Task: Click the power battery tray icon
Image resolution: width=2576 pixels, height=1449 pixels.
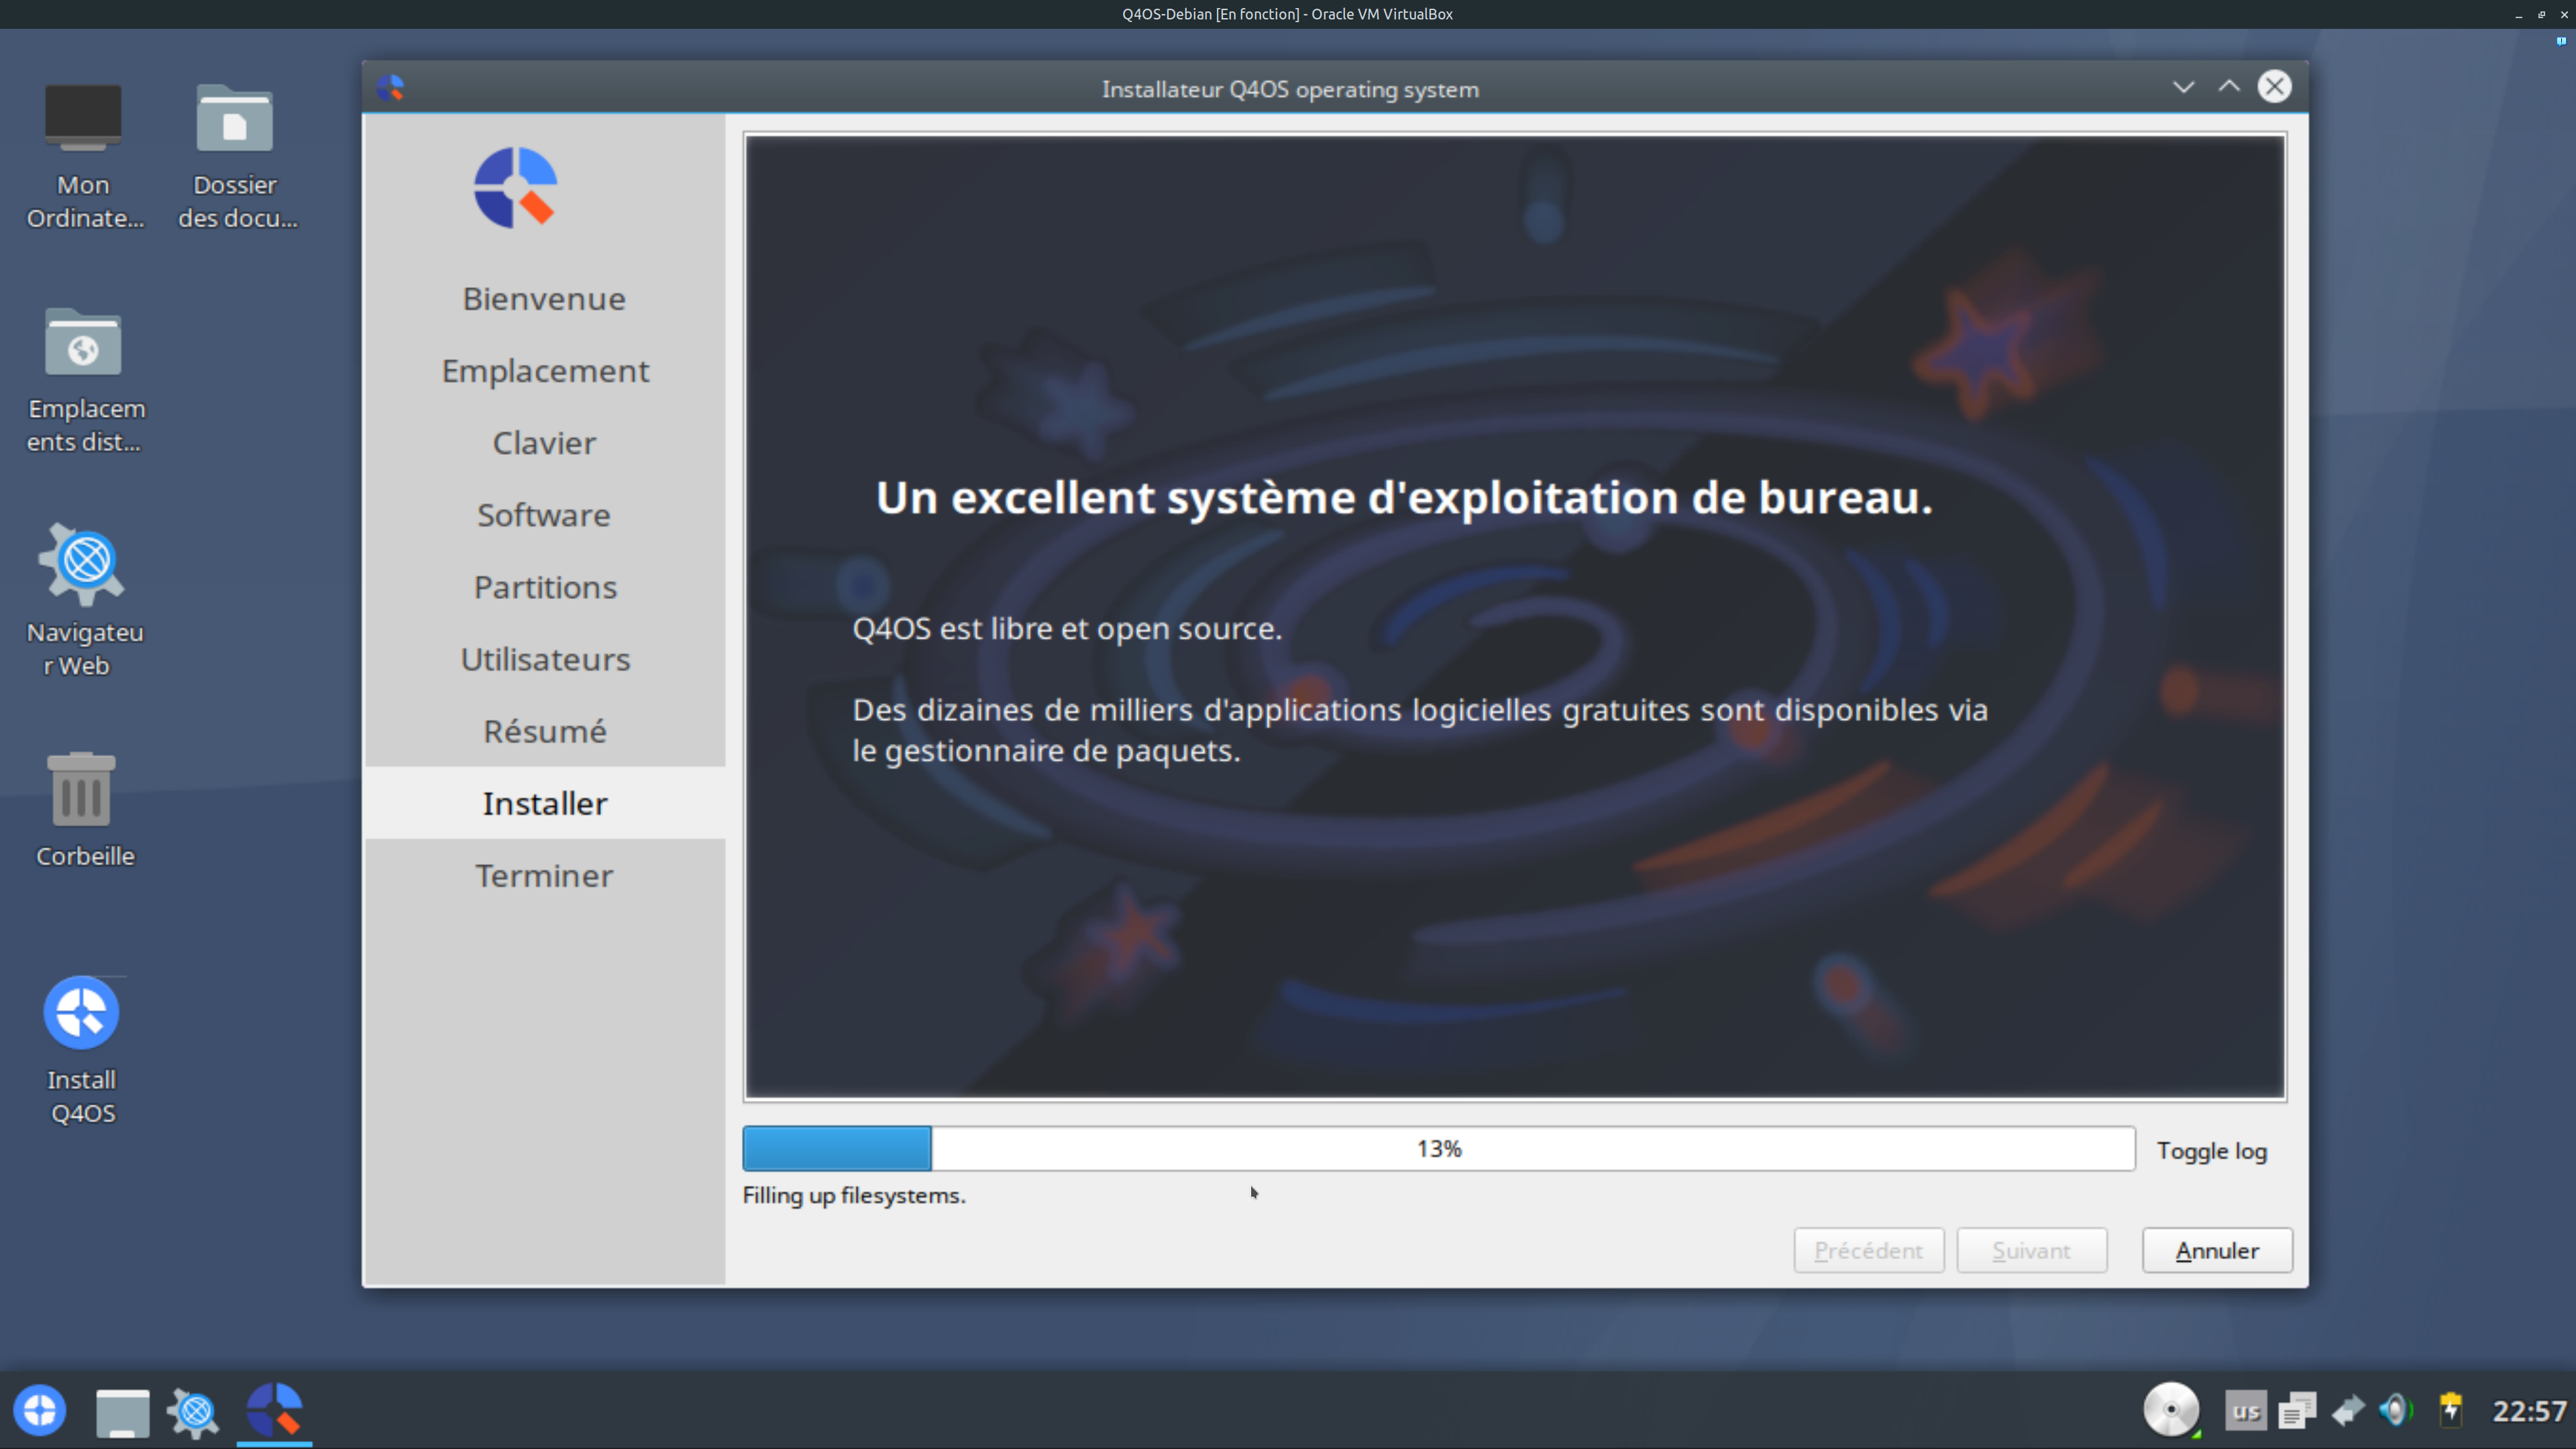Action: pyautogui.click(x=2450, y=1411)
